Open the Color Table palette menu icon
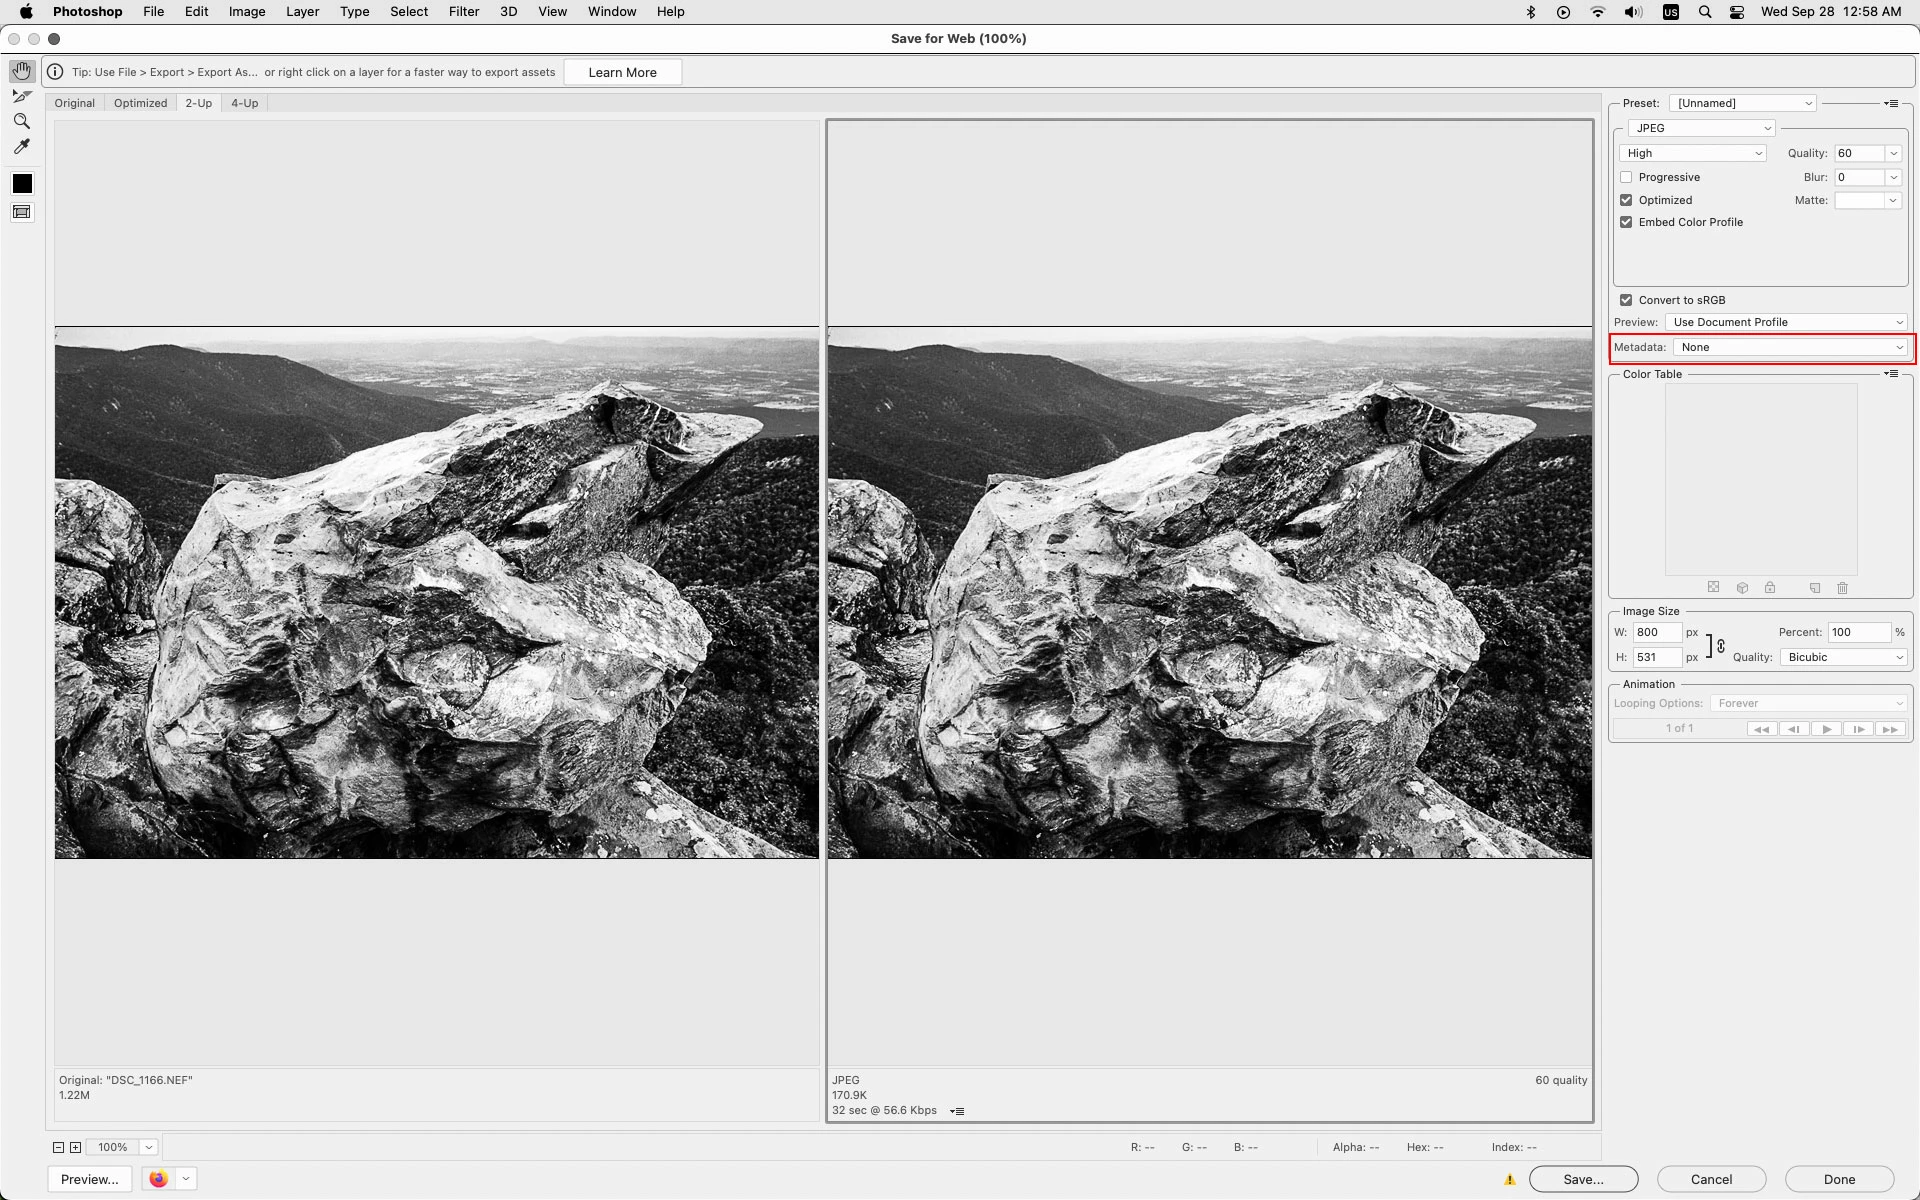The height and width of the screenshot is (1200, 1920). click(1891, 374)
